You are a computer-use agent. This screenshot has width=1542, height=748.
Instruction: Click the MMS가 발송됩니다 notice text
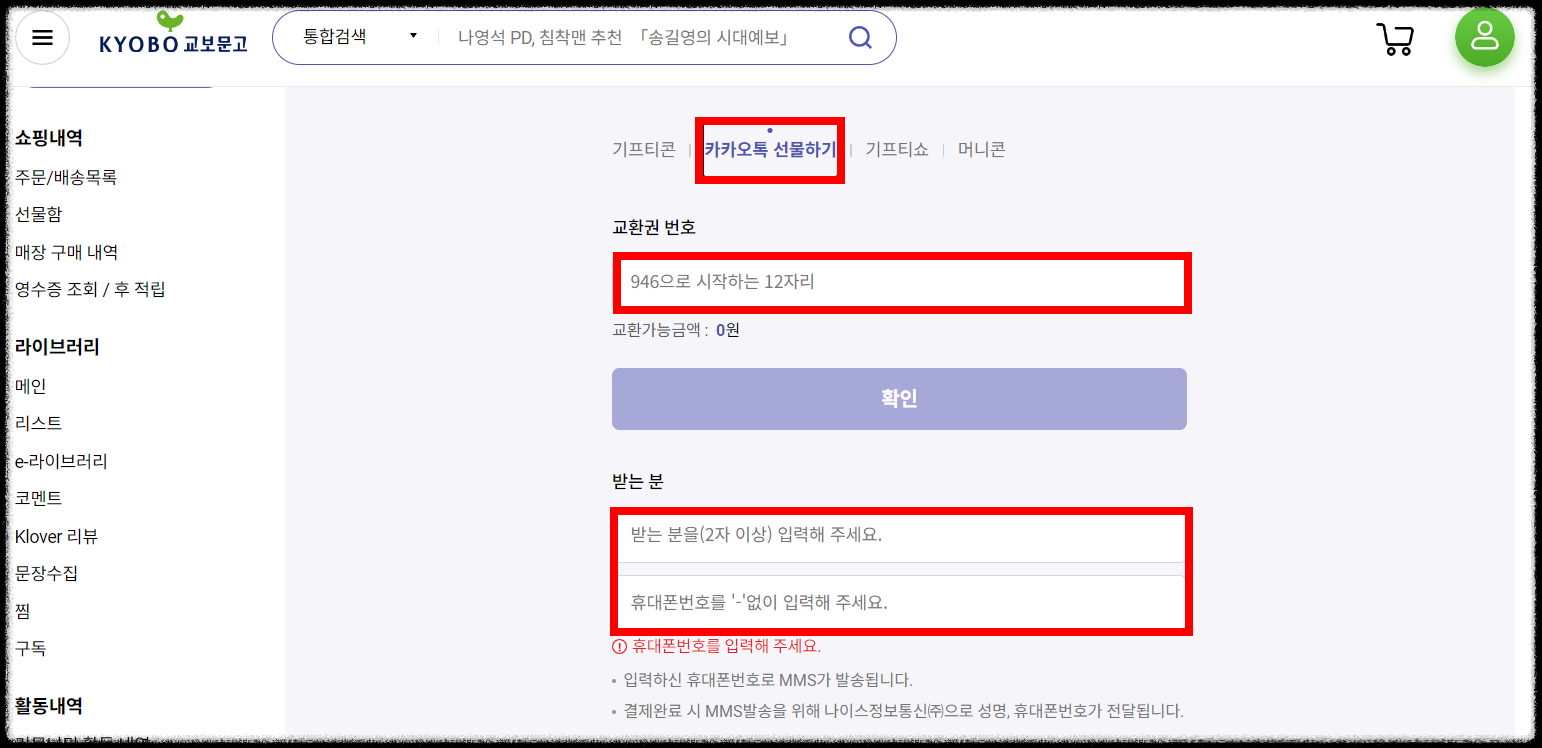[768, 680]
